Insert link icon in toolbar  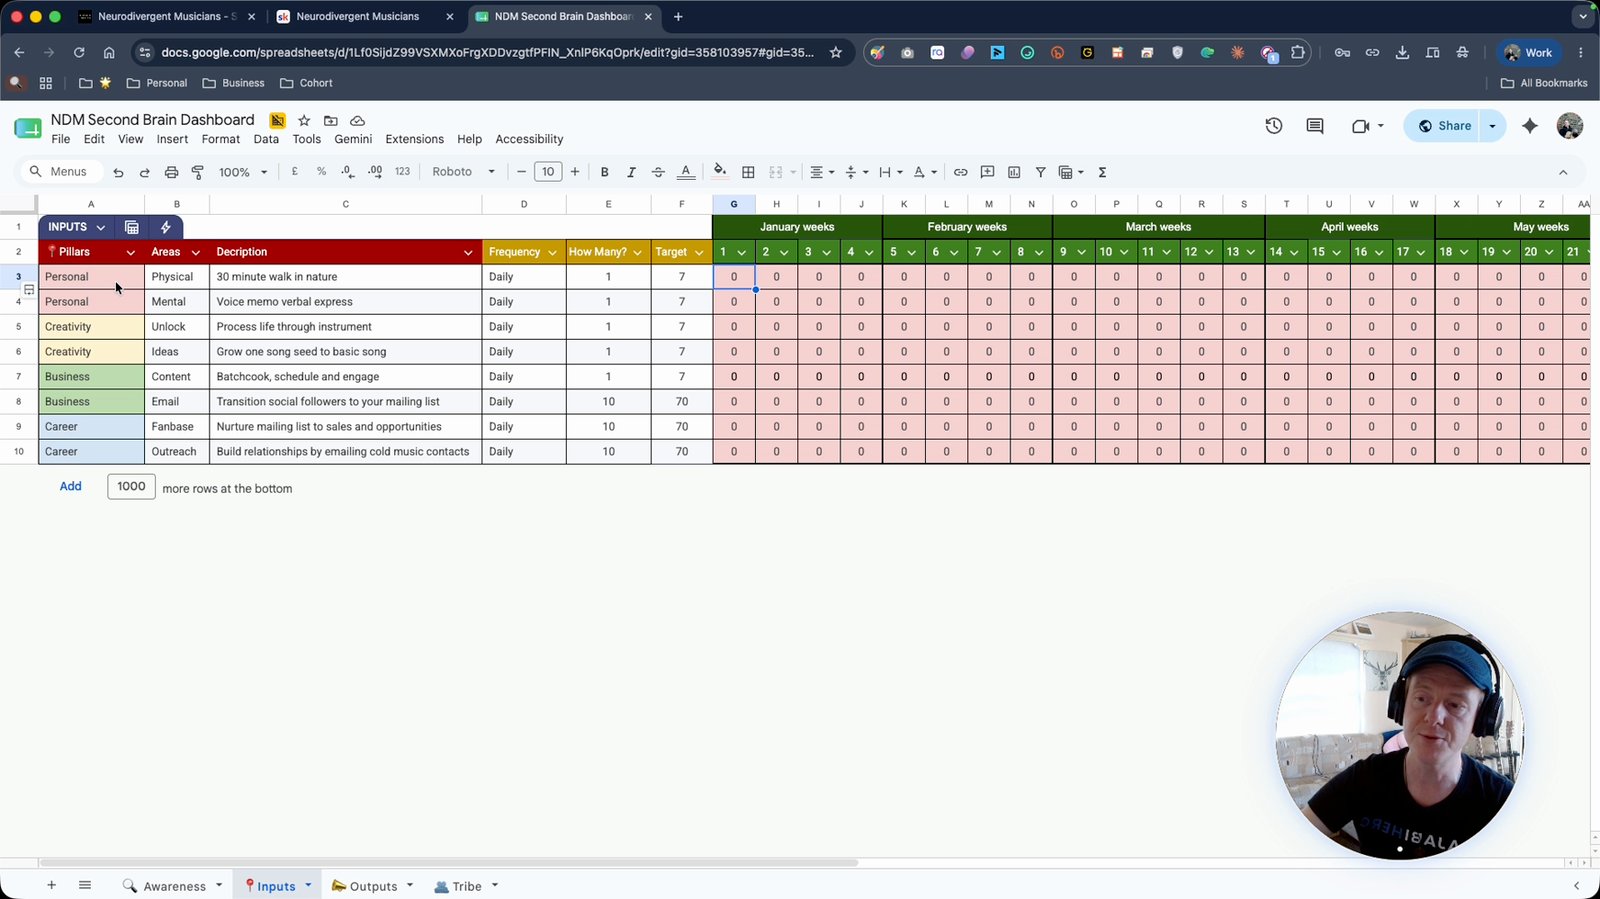(960, 172)
